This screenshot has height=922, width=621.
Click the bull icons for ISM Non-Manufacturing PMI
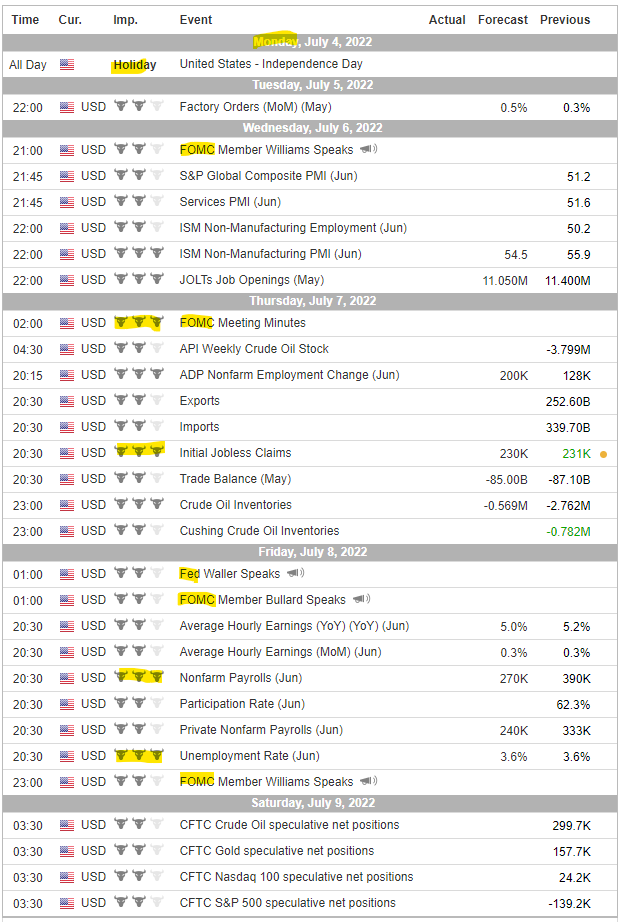coord(139,253)
